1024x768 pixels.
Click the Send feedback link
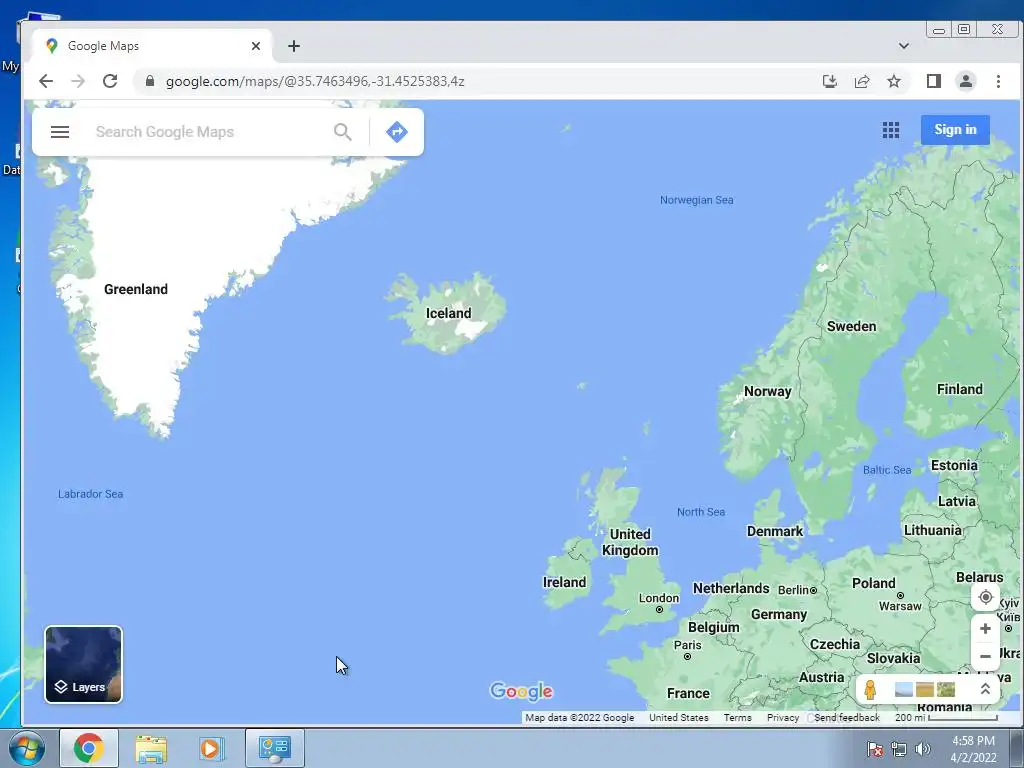pyautogui.click(x=847, y=718)
